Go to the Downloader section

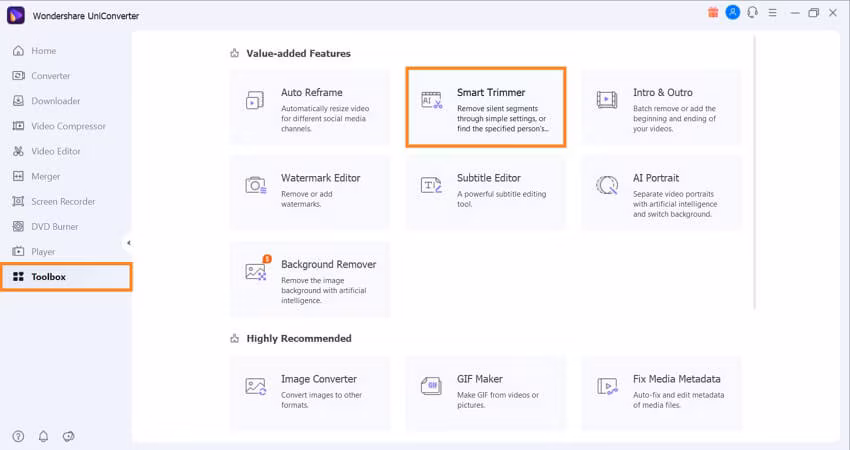(46, 101)
